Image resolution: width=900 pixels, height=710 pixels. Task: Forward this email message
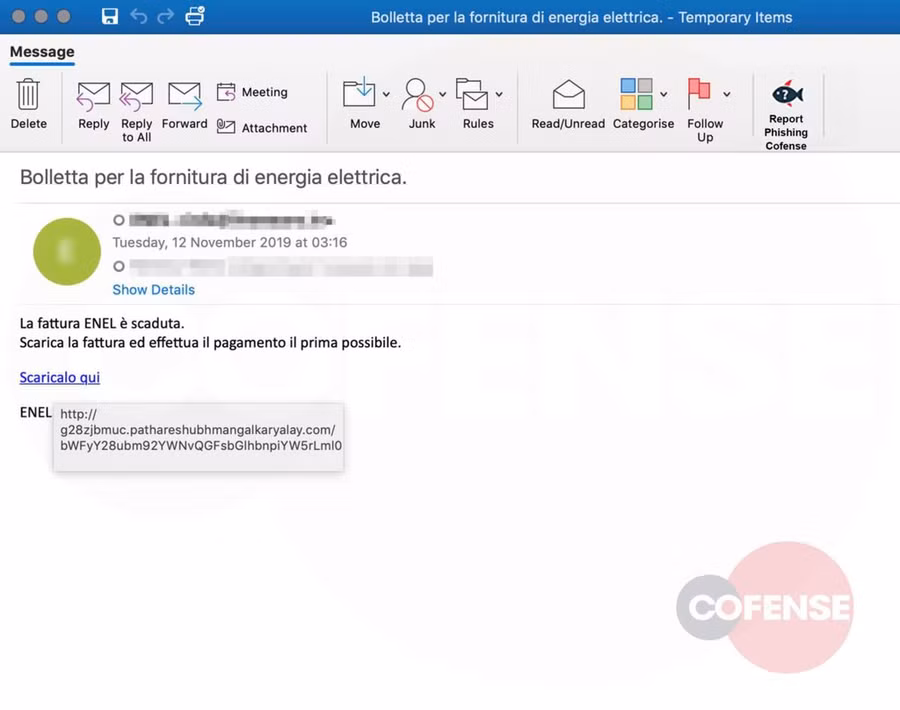(x=184, y=96)
